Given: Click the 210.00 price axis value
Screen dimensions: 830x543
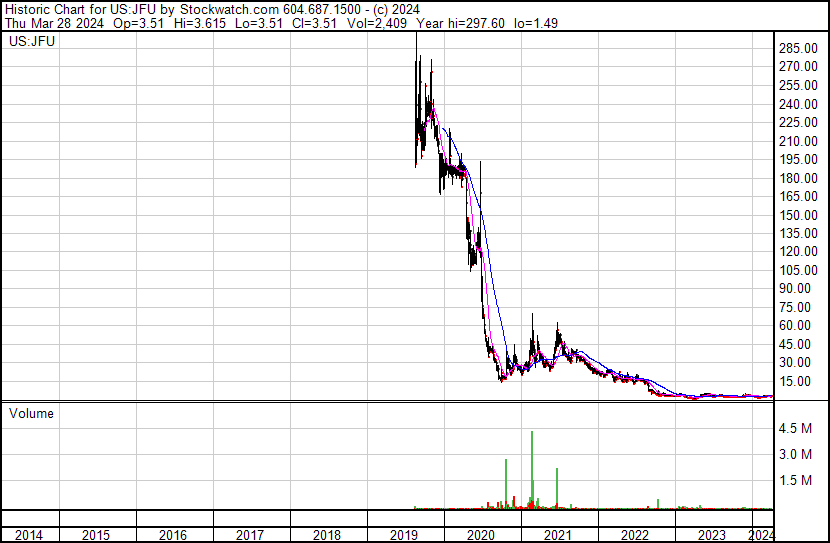Looking at the screenshot, I should tap(798, 141).
